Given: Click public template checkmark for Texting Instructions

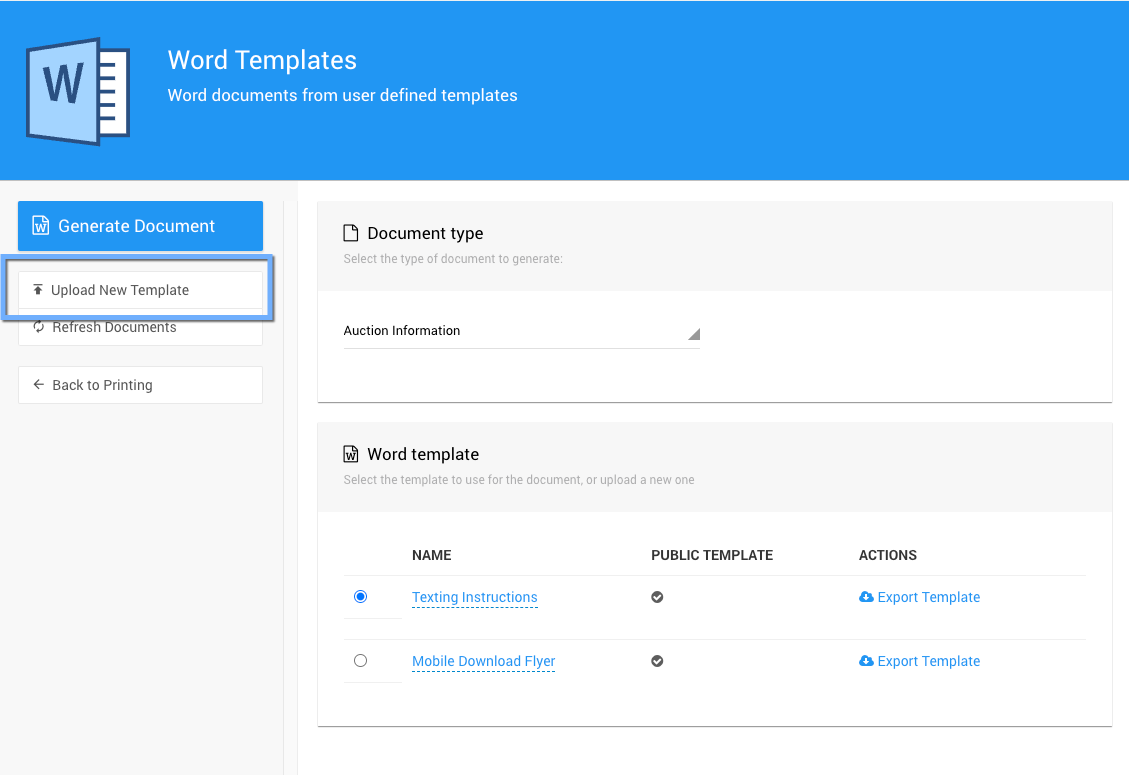Looking at the screenshot, I should pos(657,597).
